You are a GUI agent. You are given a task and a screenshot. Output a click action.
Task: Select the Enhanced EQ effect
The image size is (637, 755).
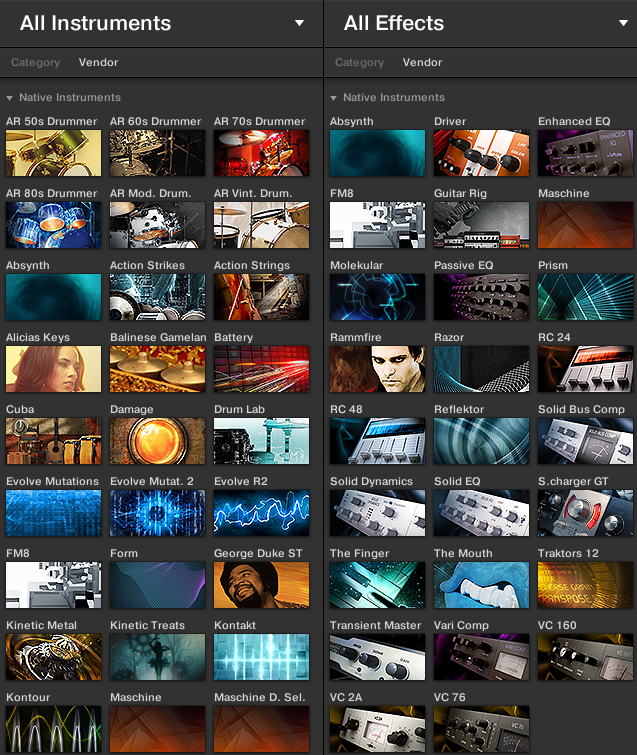(585, 153)
